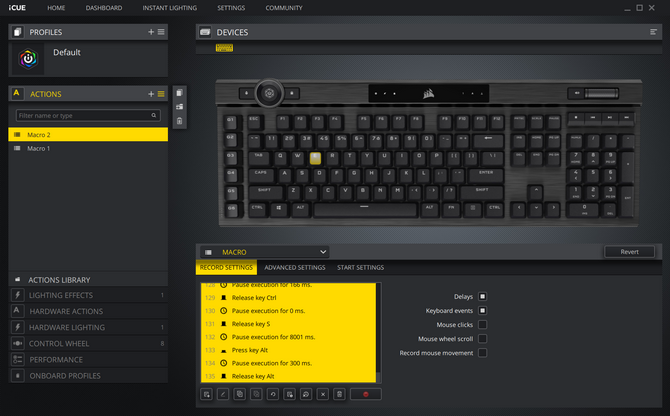Toggle the Keyboard events checkbox
Image resolution: width=670 pixels, height=416 pixels.
pos(482,311)
